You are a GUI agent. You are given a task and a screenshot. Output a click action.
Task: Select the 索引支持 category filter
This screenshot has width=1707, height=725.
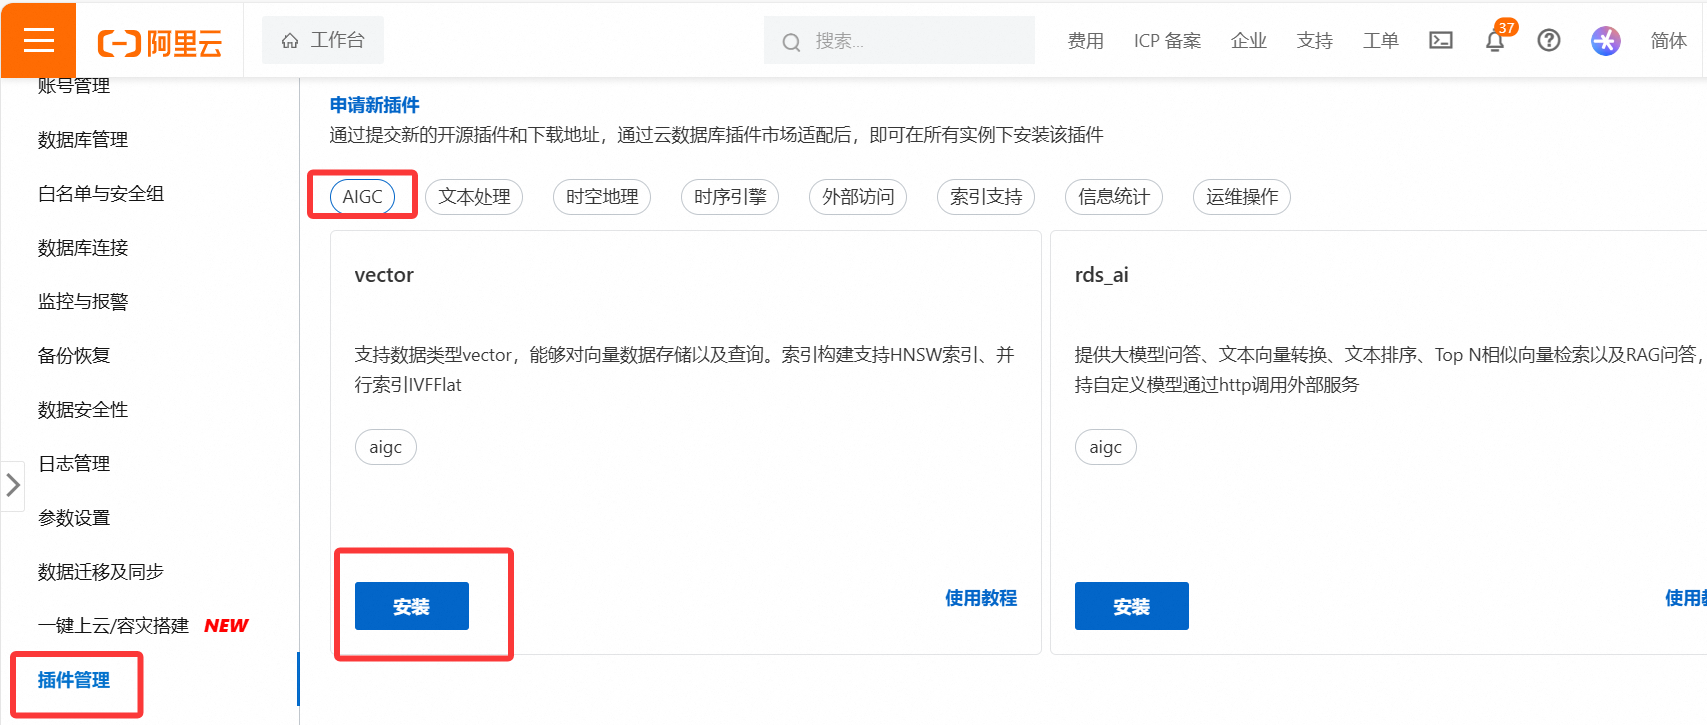click(x=986, y=197)
